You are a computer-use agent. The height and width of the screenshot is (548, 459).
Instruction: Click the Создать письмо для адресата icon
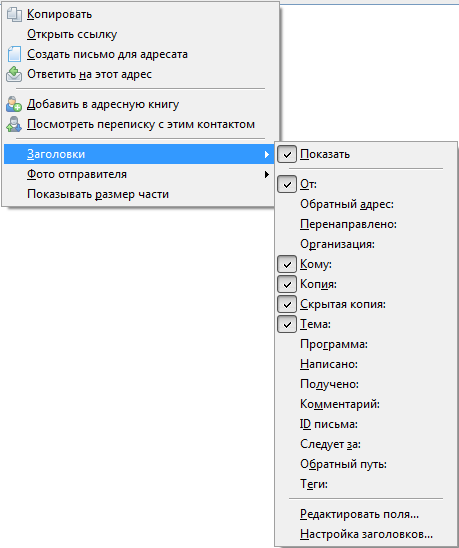(14, 54)
